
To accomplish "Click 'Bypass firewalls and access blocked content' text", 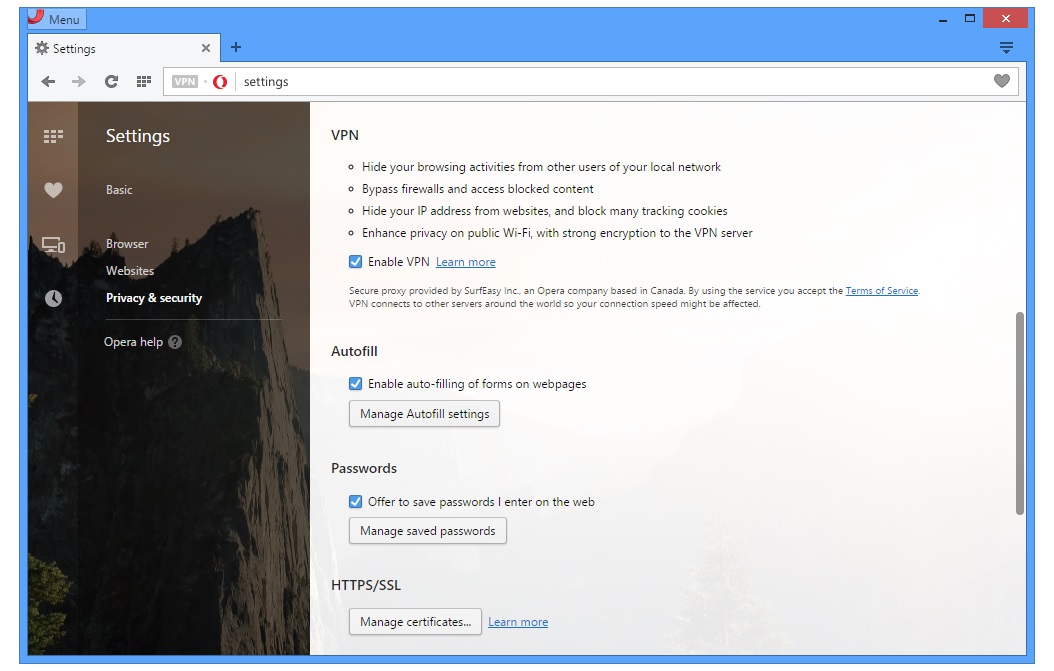I will [477, 189].
